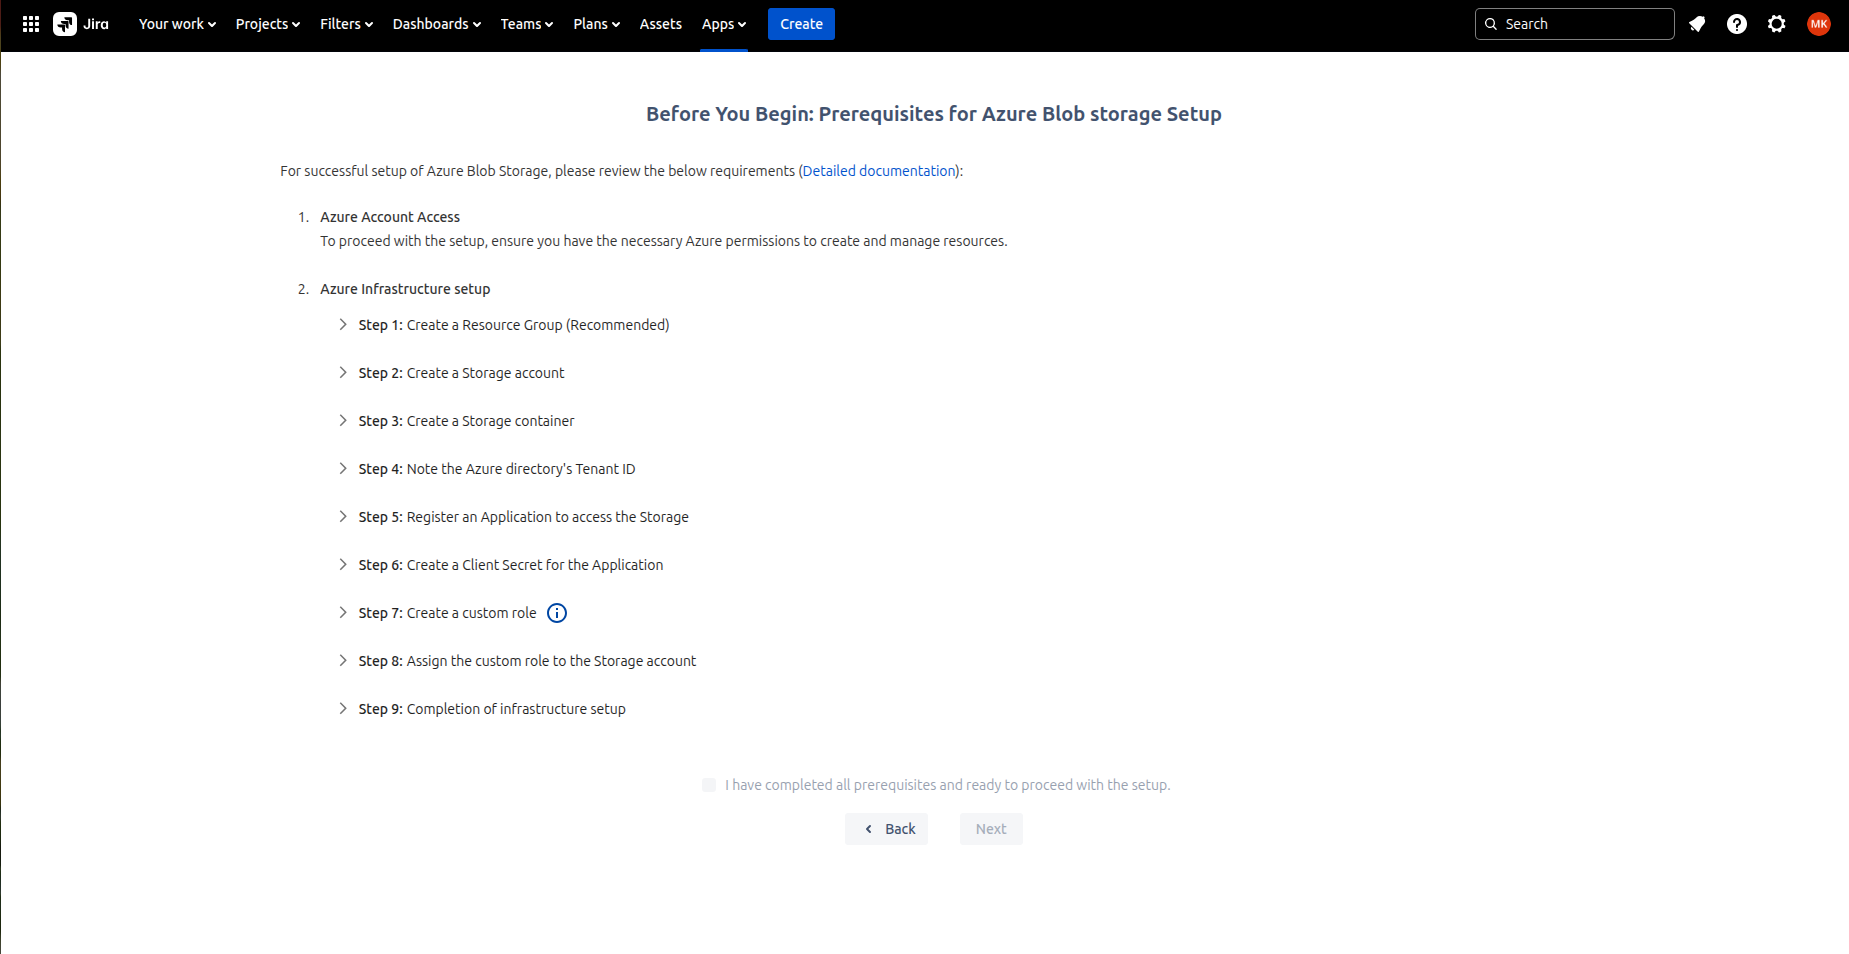Check the prerequisites completed checkbox
The image size is (1849, 954).
pyautogui.click(x=709, y=785)
